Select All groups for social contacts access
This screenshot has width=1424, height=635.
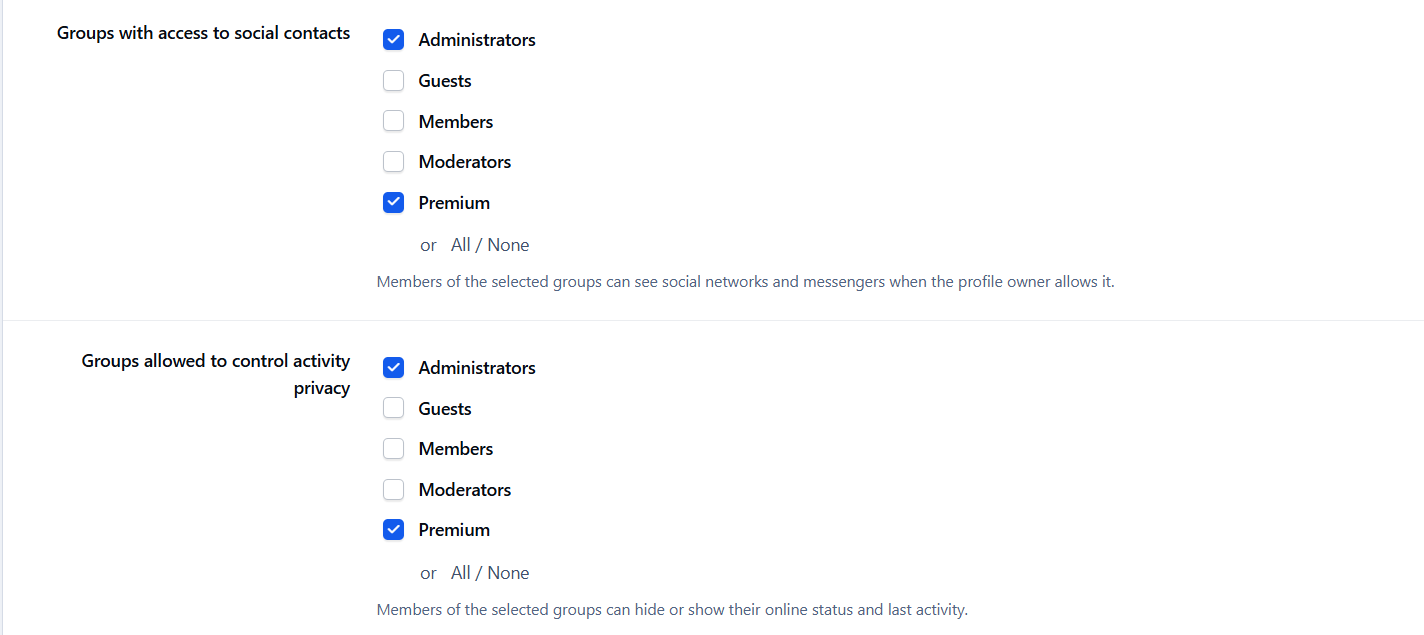point(460,245)
